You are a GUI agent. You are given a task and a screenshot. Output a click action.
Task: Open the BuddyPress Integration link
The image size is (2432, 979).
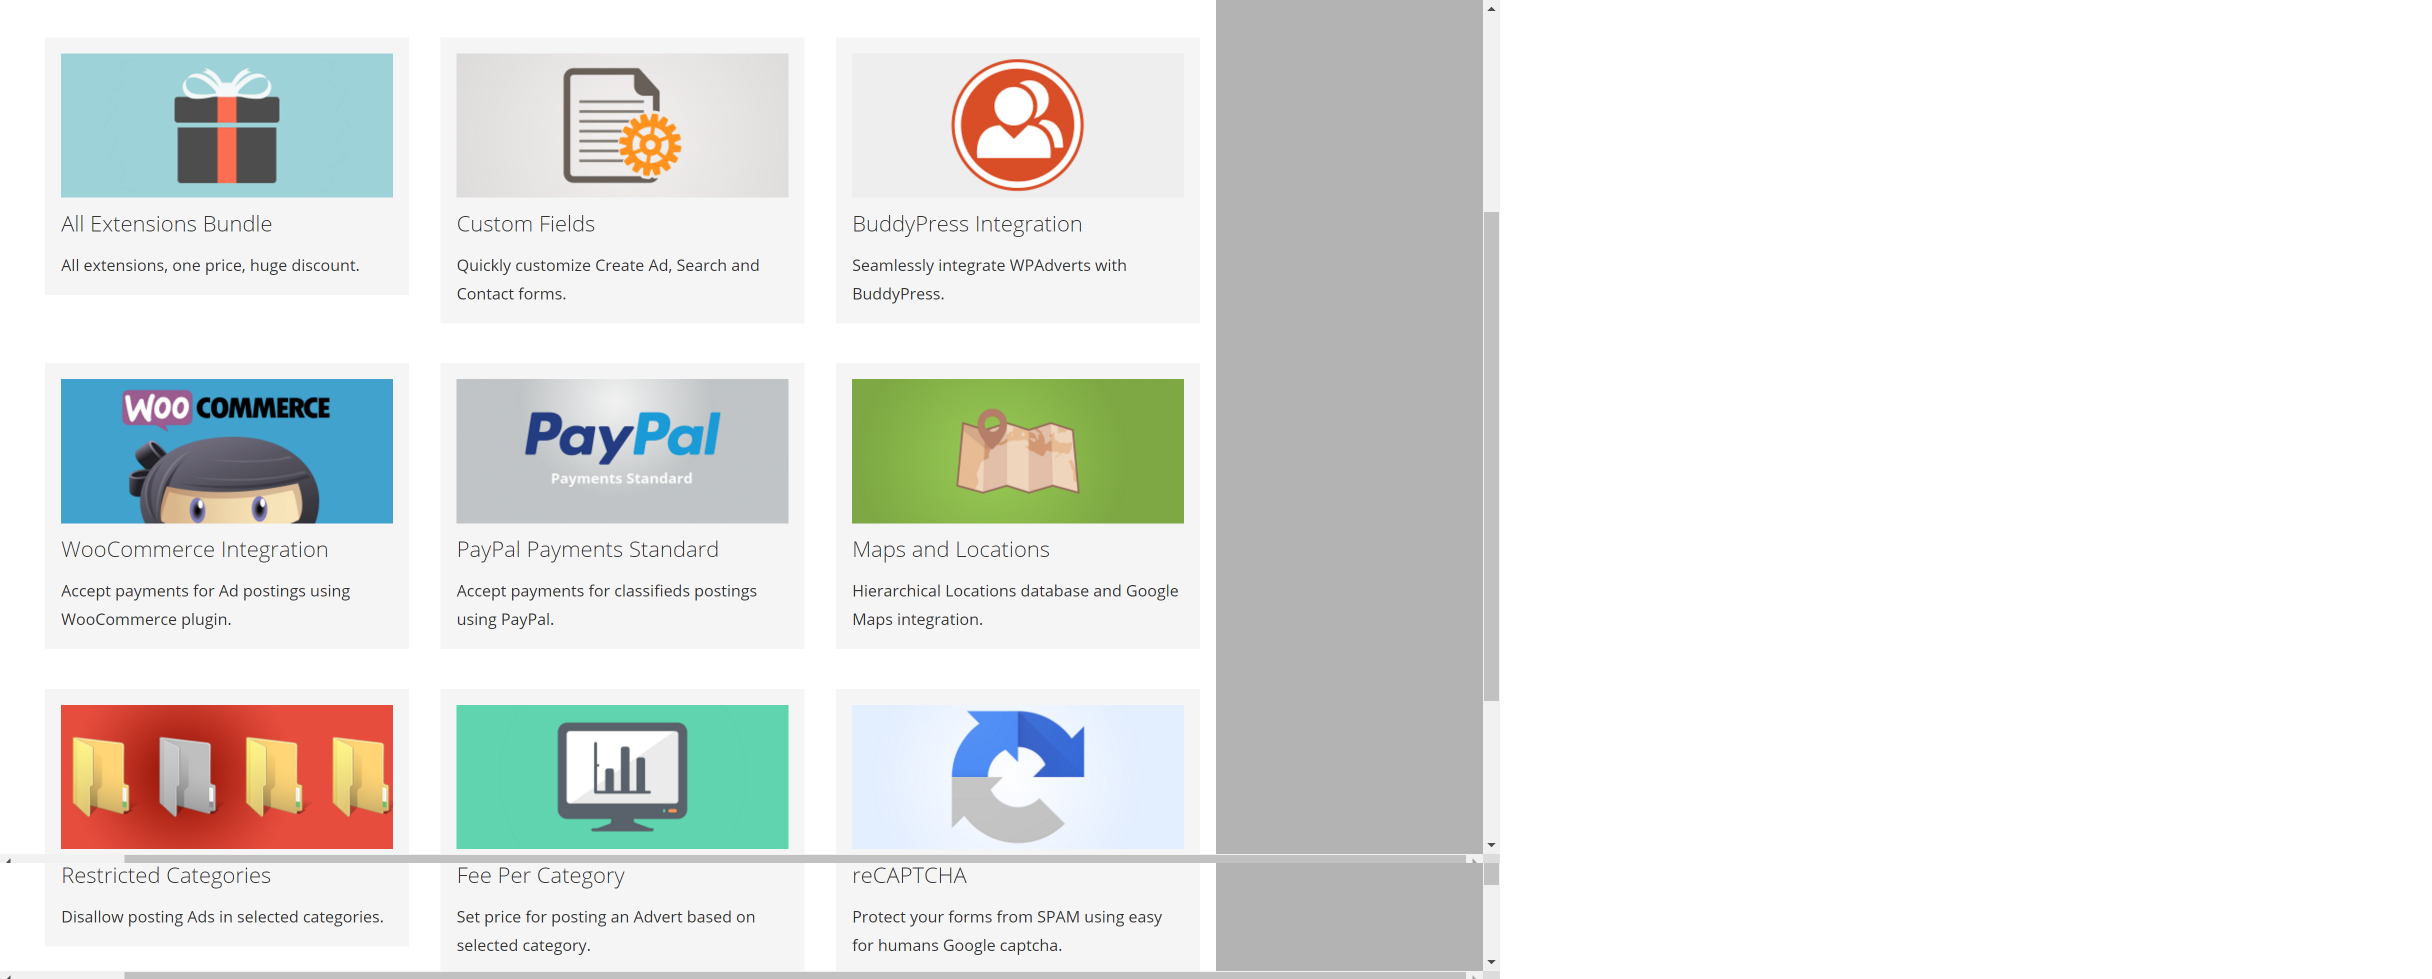coord(966,223)
